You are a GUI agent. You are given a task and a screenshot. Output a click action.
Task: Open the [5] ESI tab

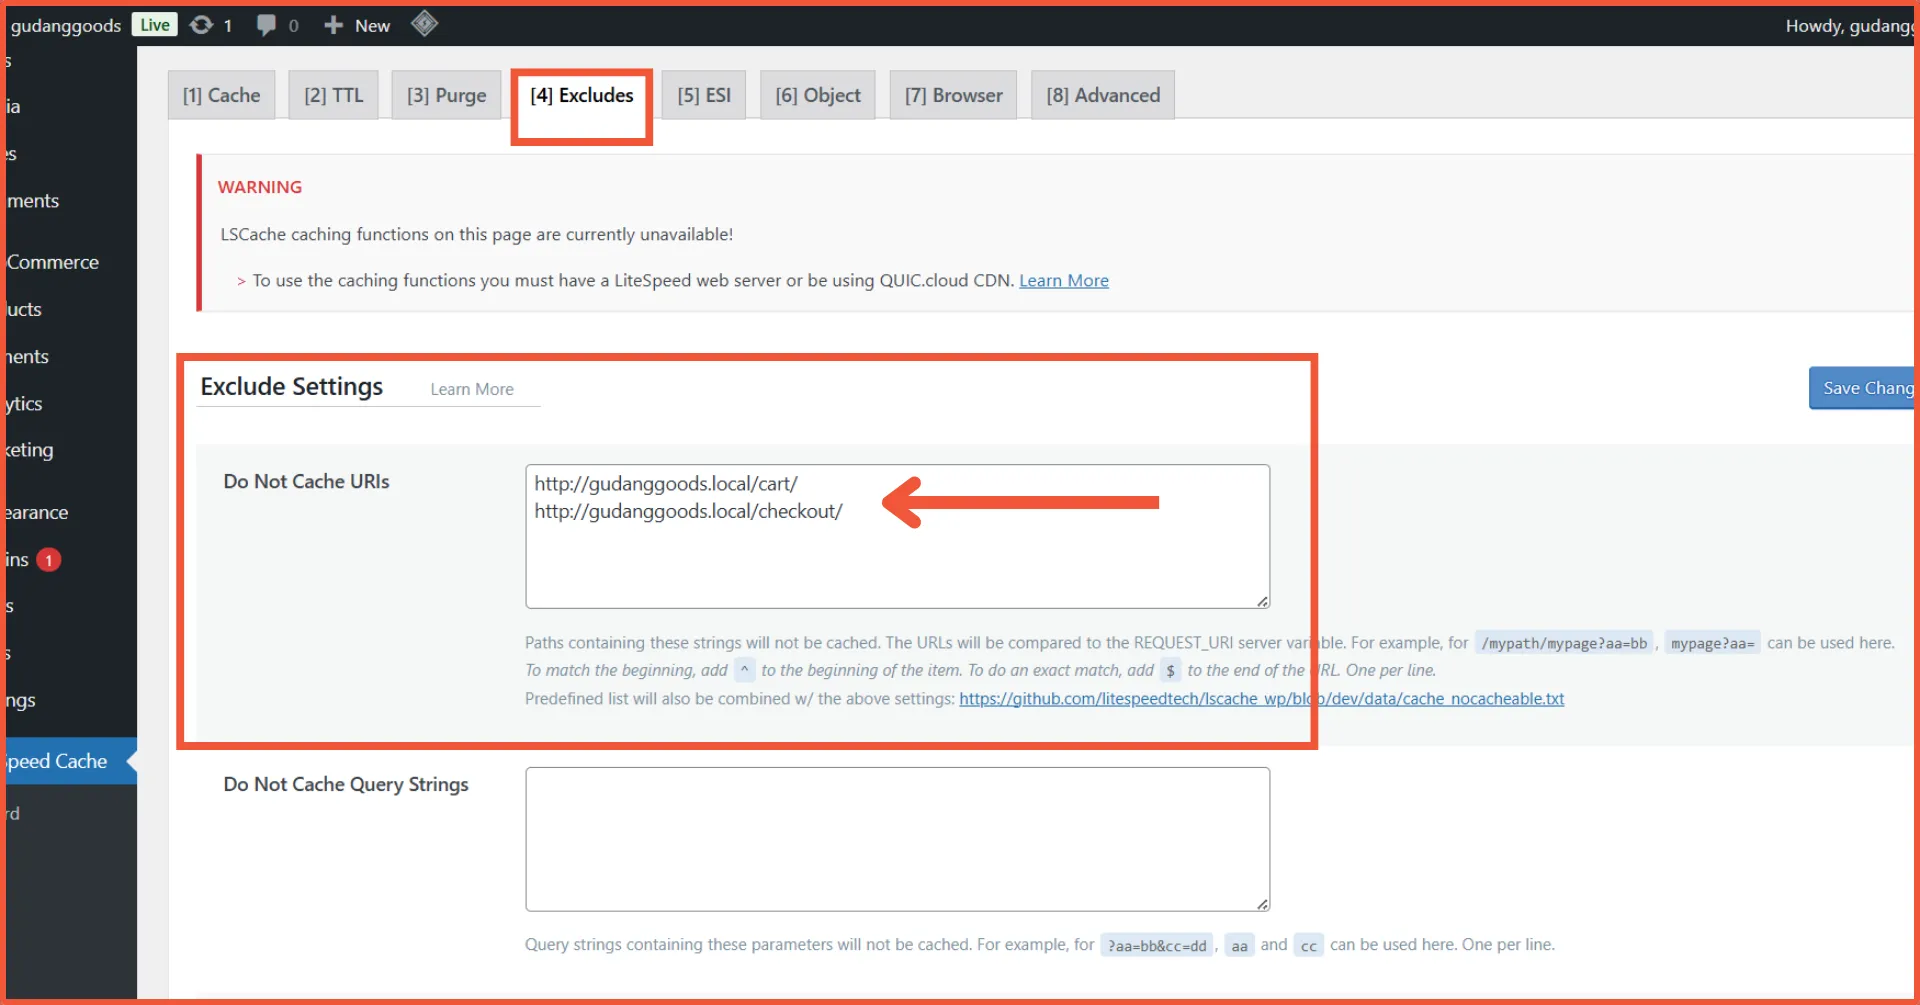tap(703, 94)
